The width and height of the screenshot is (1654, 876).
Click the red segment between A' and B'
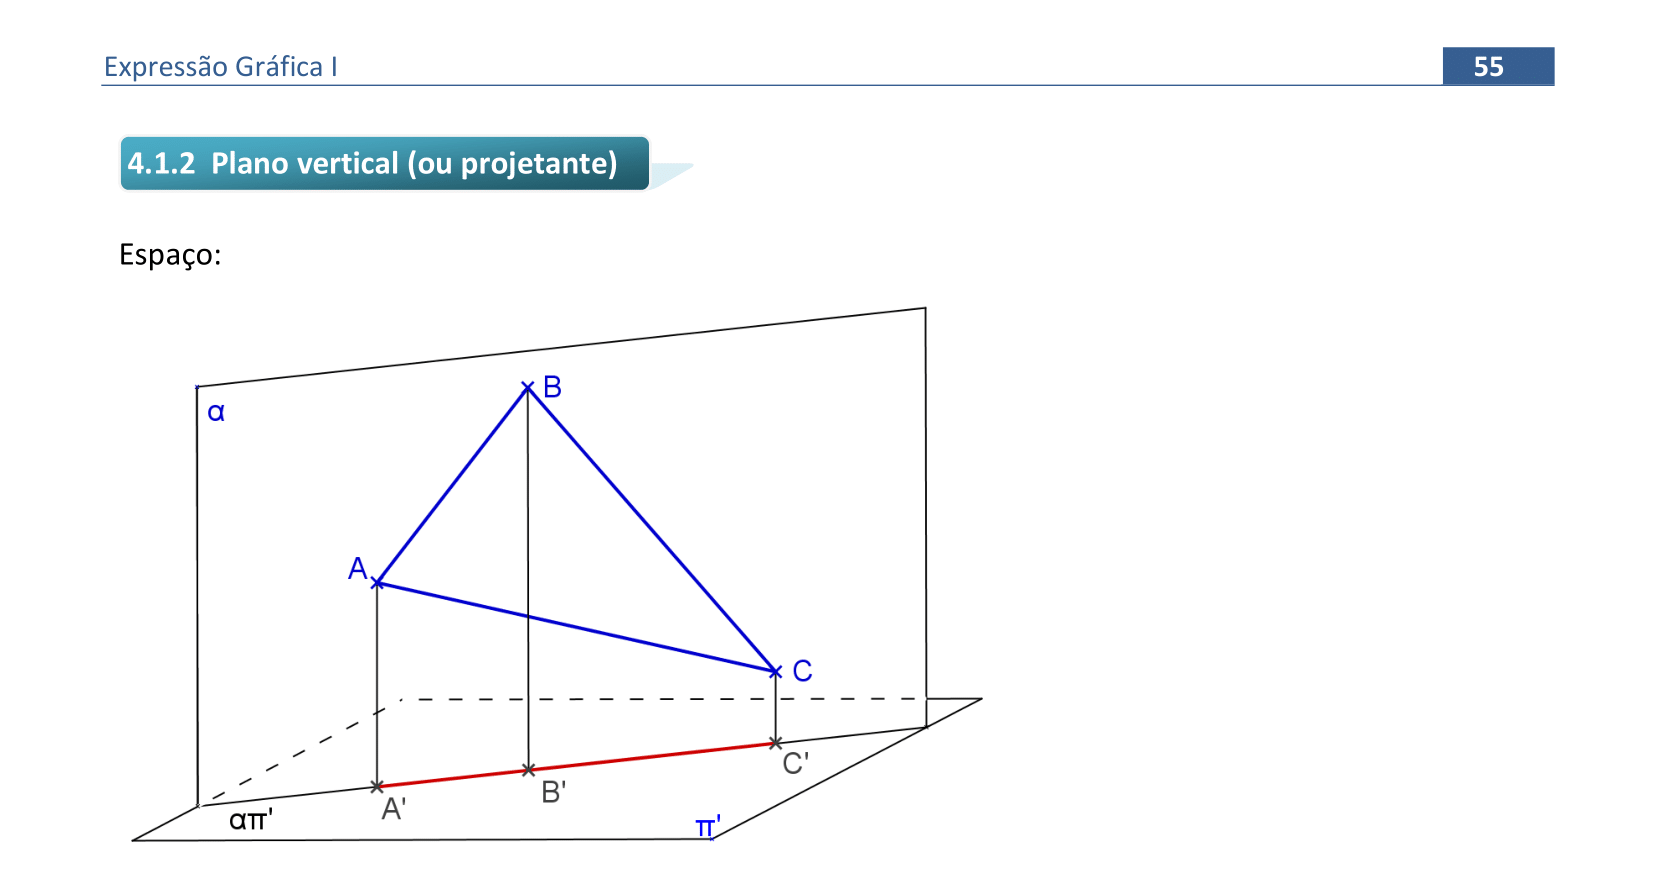coord(452,778)
